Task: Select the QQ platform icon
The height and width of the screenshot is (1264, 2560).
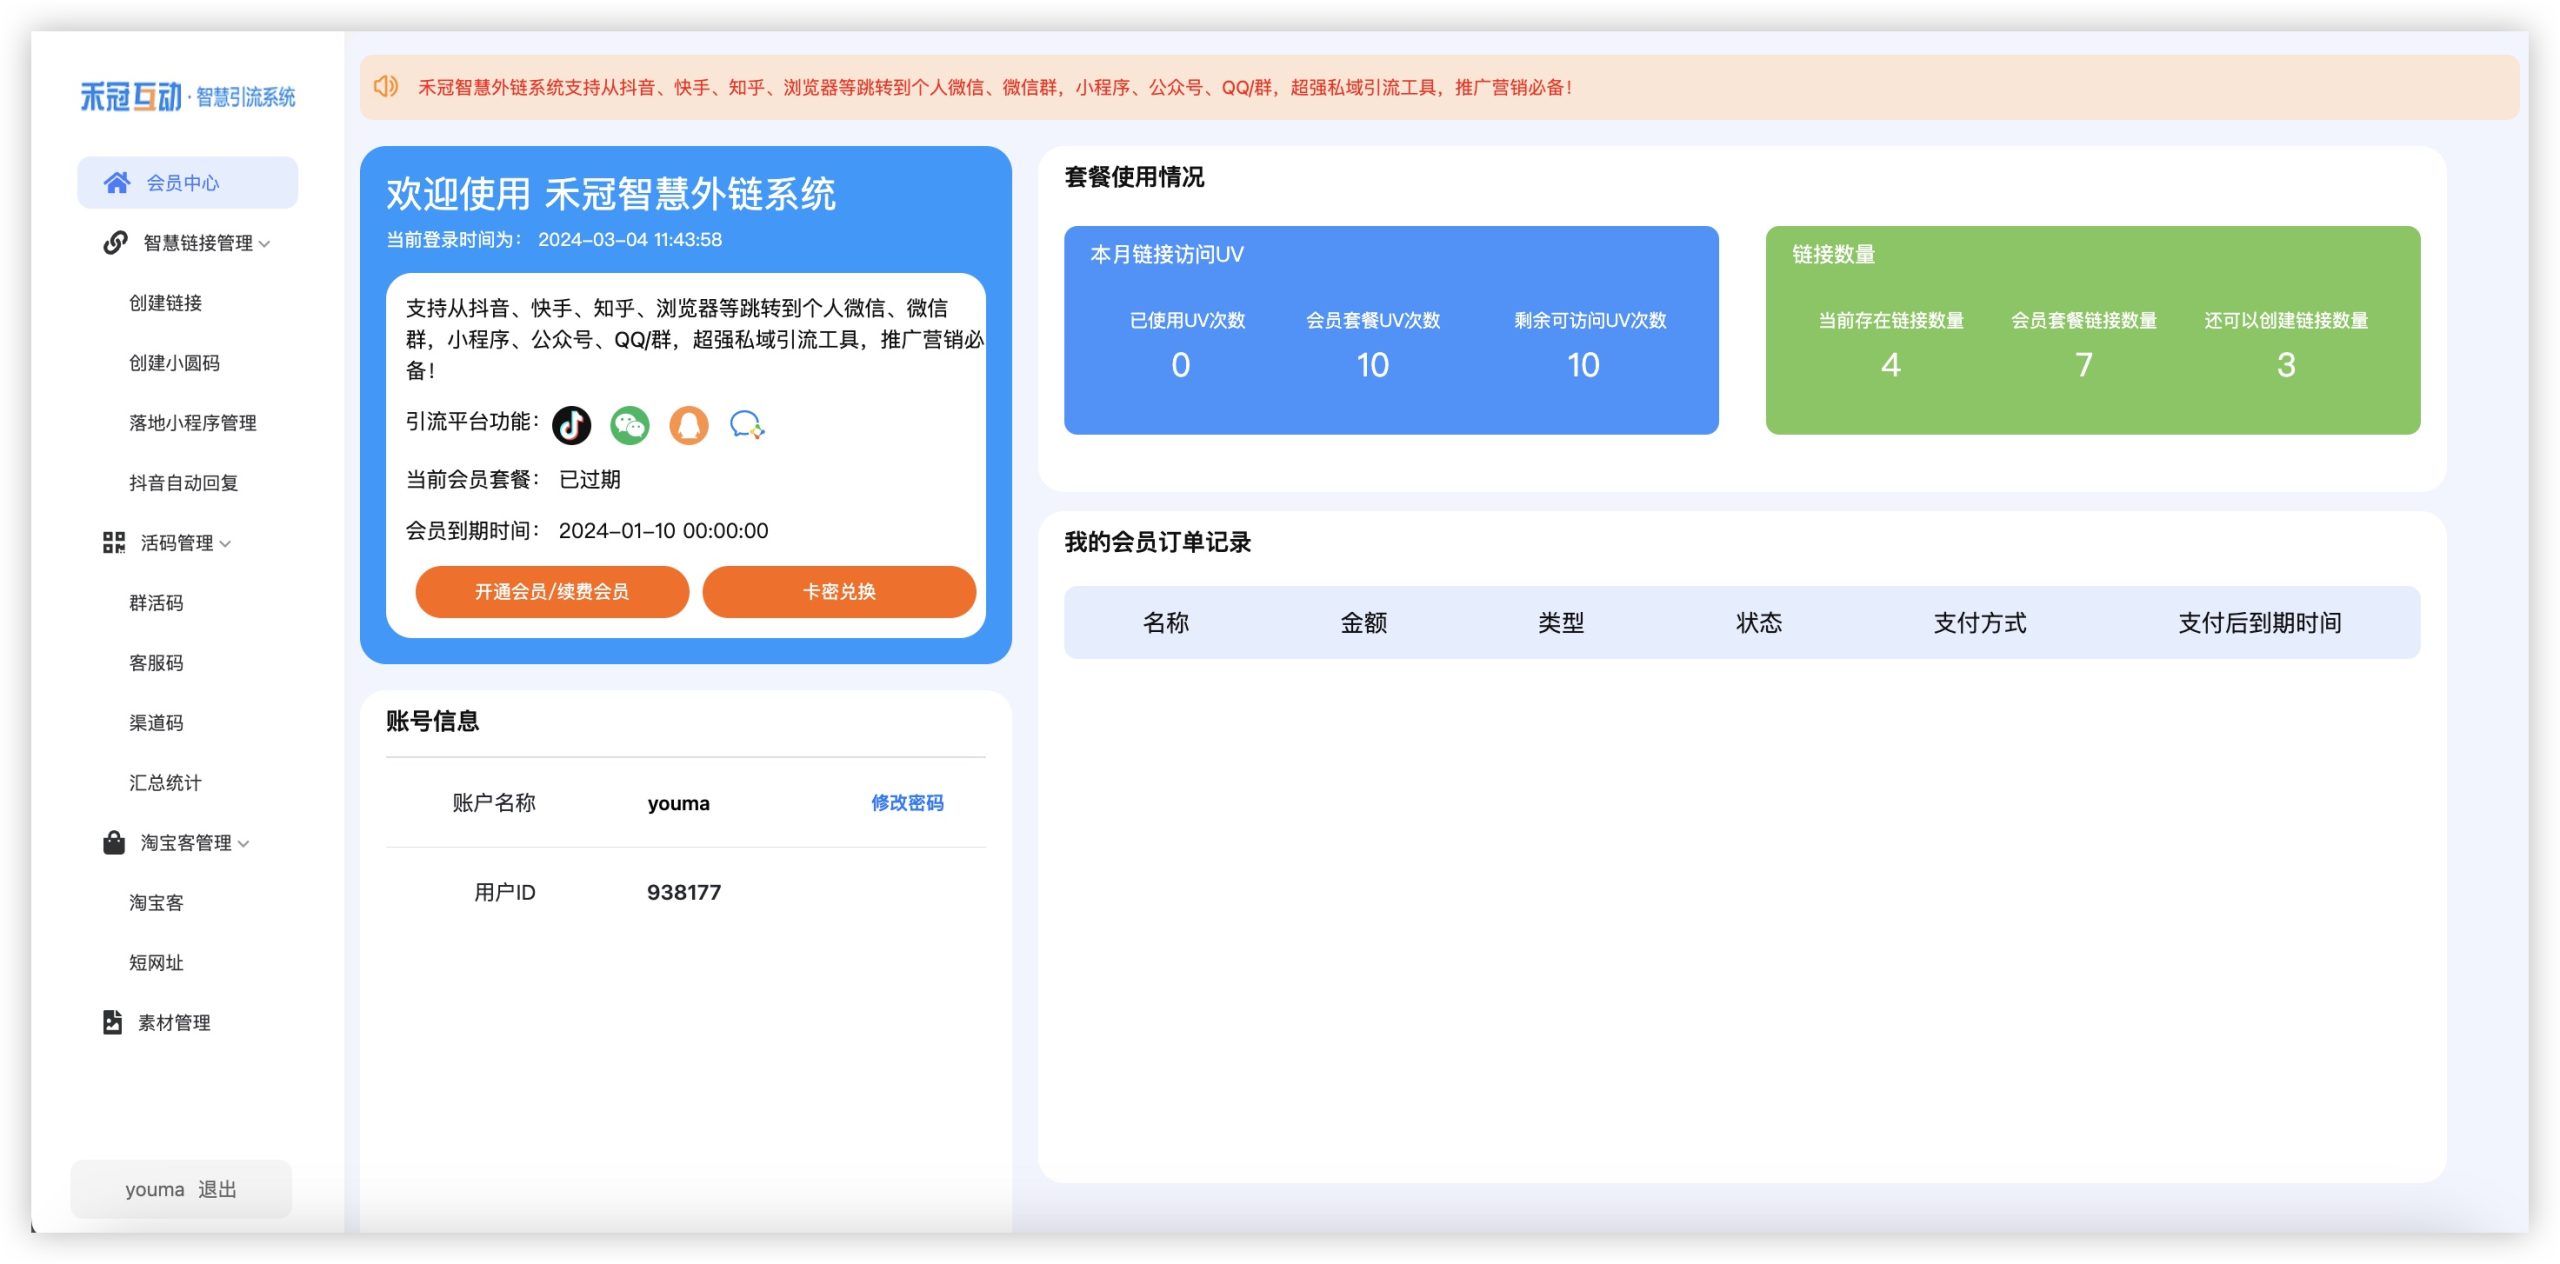Action: coord(689,424)
